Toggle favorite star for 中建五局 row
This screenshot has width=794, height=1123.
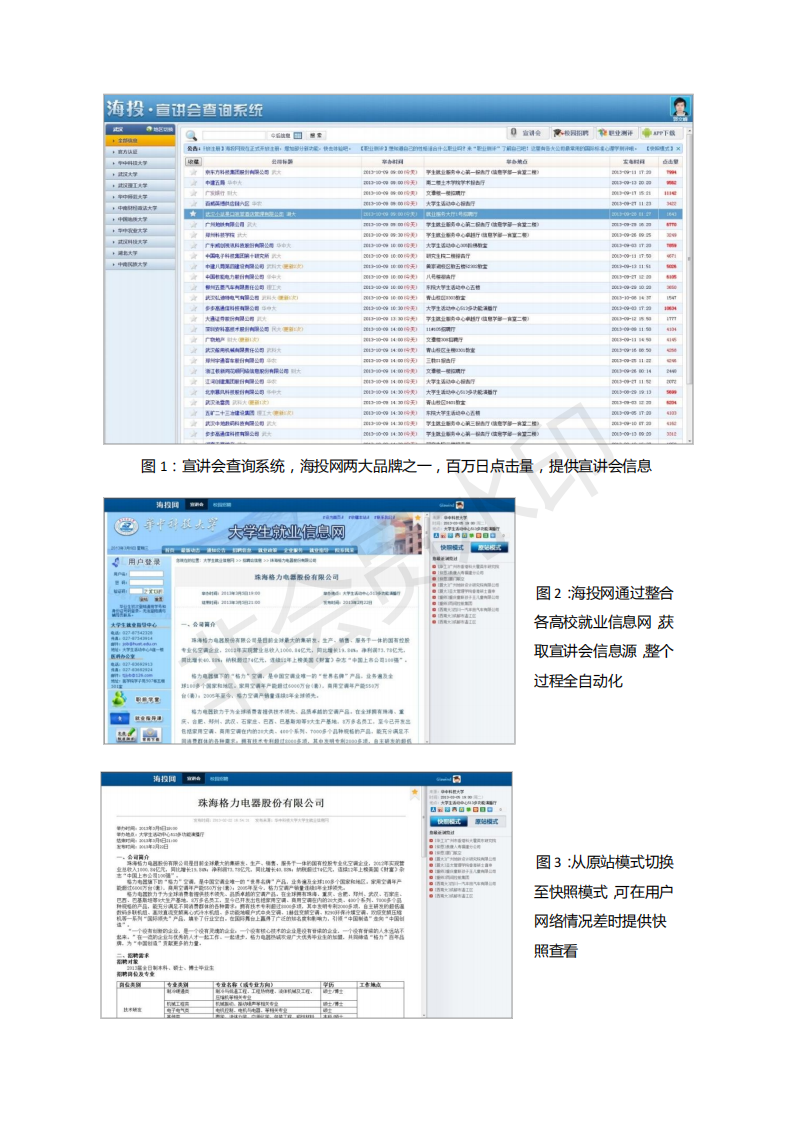193,183
